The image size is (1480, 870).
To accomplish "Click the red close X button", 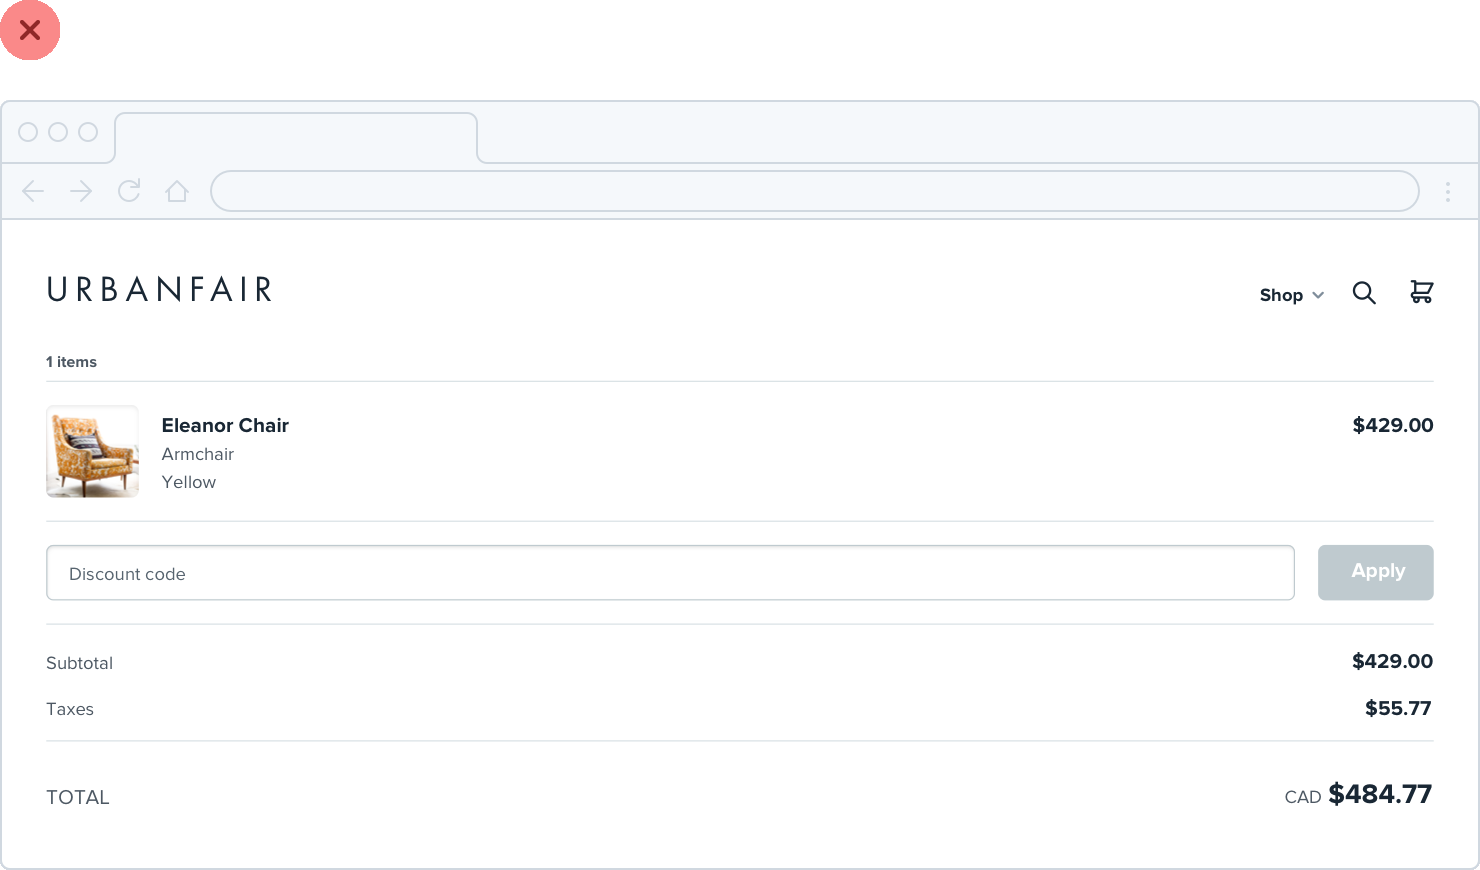I will coord(30,30).
